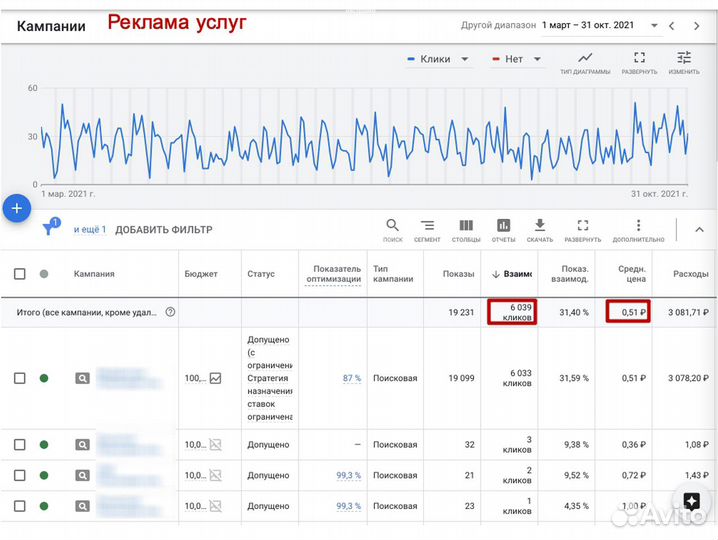Screen dimensions: 718x540
Task: Click search campaign icon in 19 099 row
Action: 82,378
